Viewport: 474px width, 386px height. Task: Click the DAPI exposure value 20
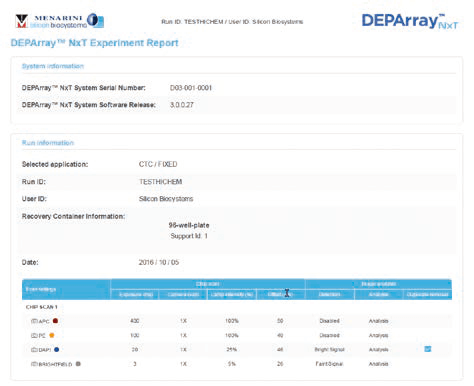tap(135, 349)
